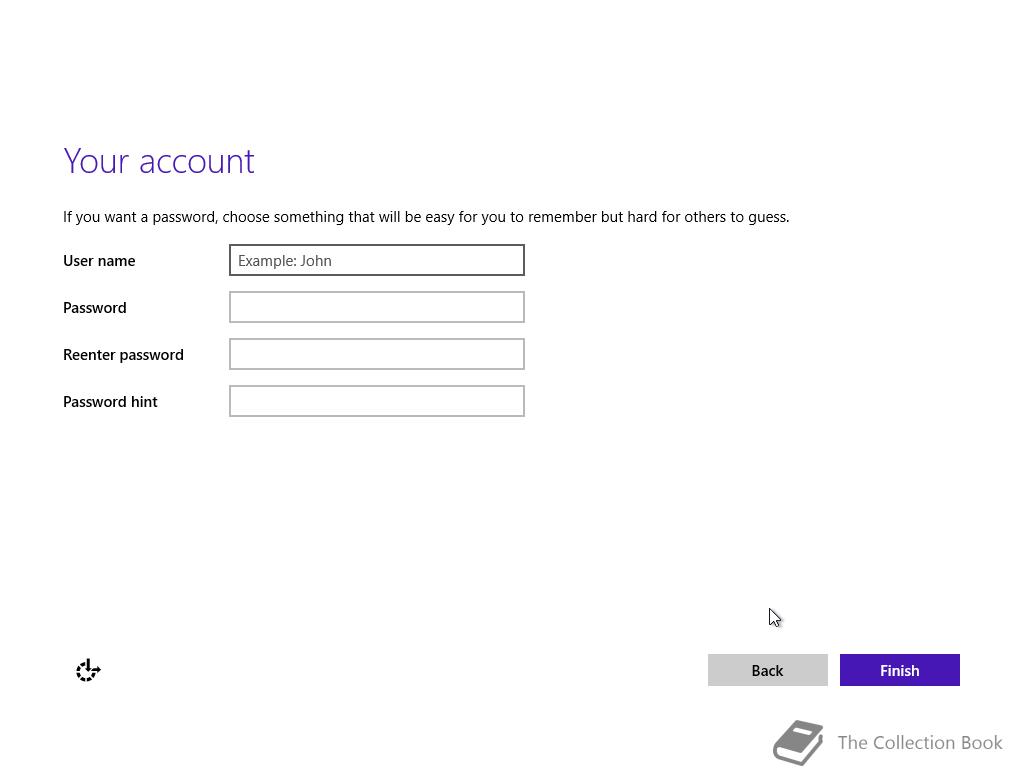Screen dimensions: 1024x768
Task: Click the 'Reenter password' label
Action: (x=123, y=355)
